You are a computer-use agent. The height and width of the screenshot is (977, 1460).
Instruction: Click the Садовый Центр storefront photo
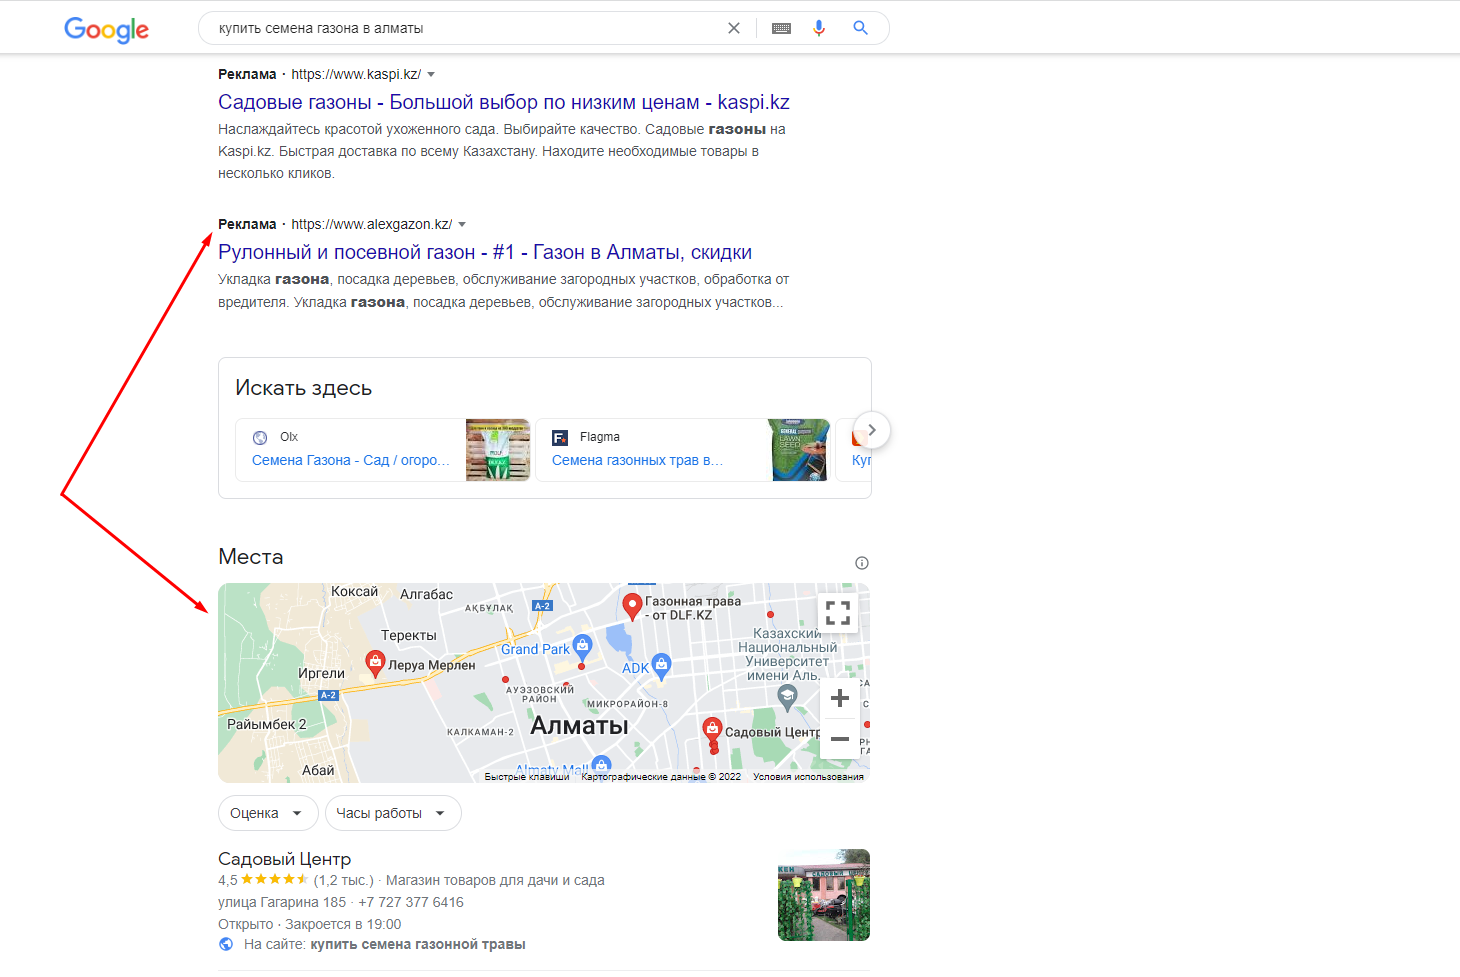(824, 895)
